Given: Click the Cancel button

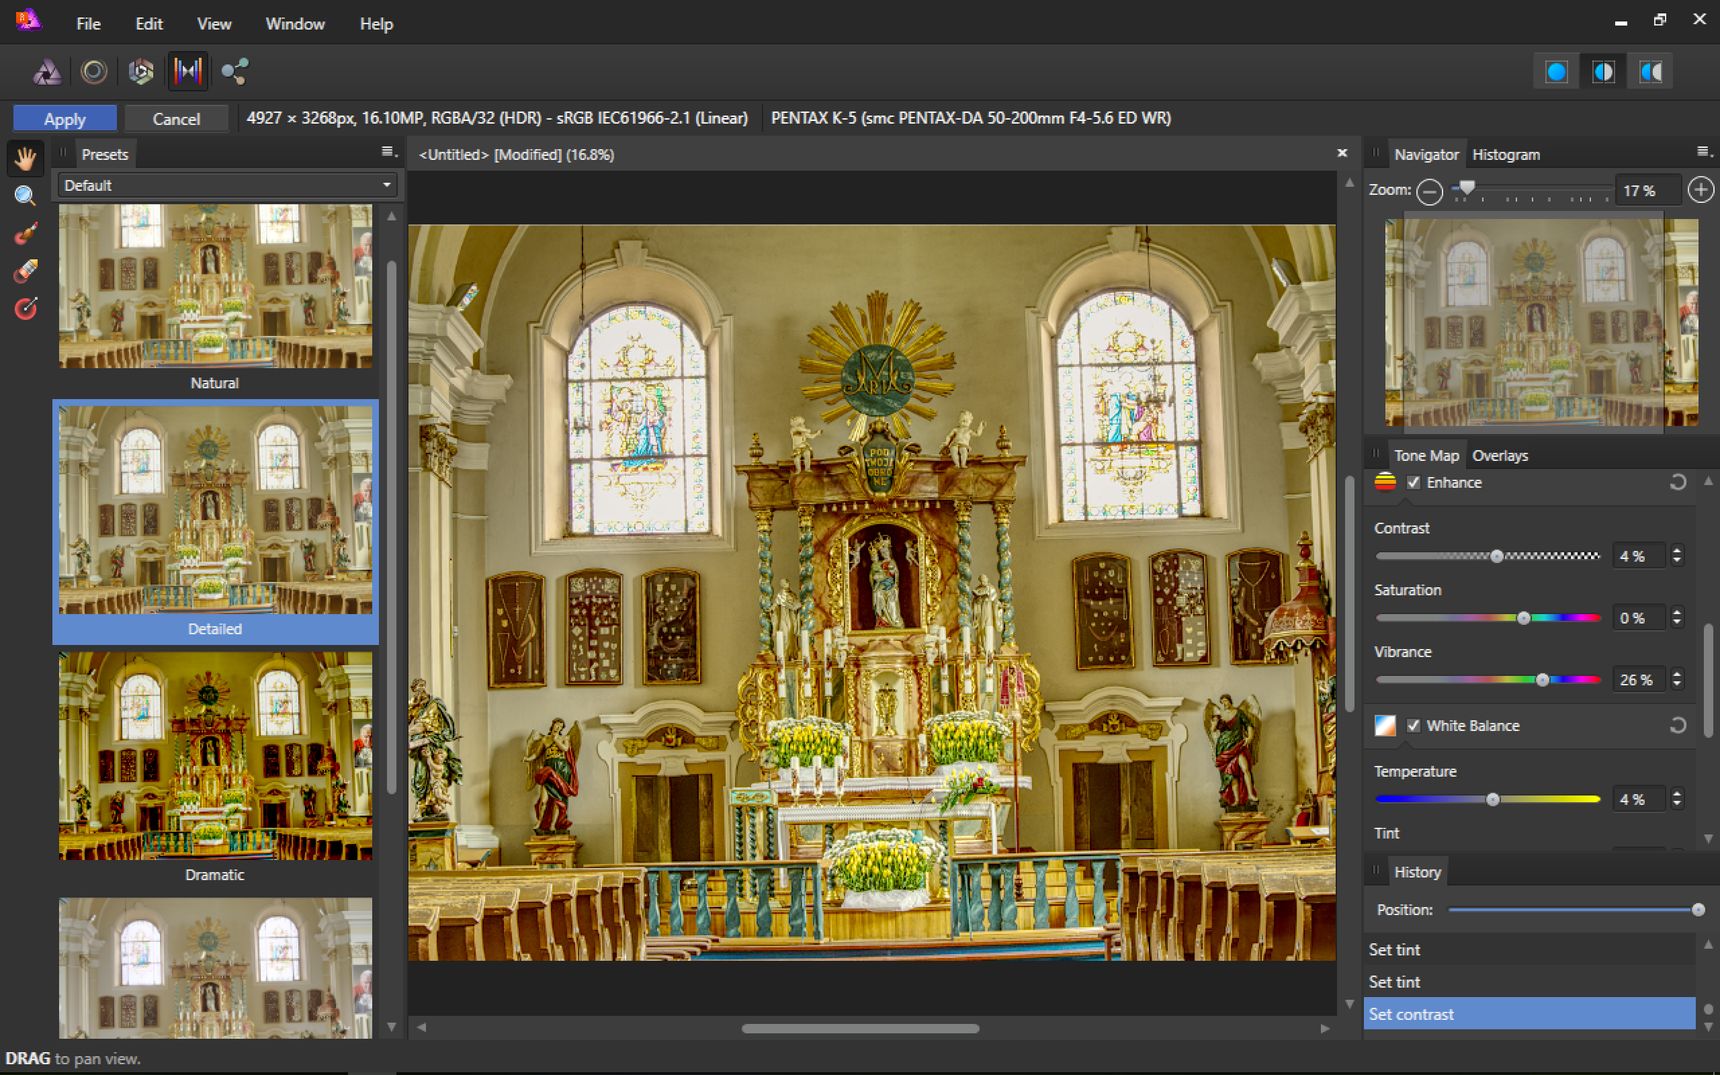Looking at the screenshot, I should coord(176,119).
